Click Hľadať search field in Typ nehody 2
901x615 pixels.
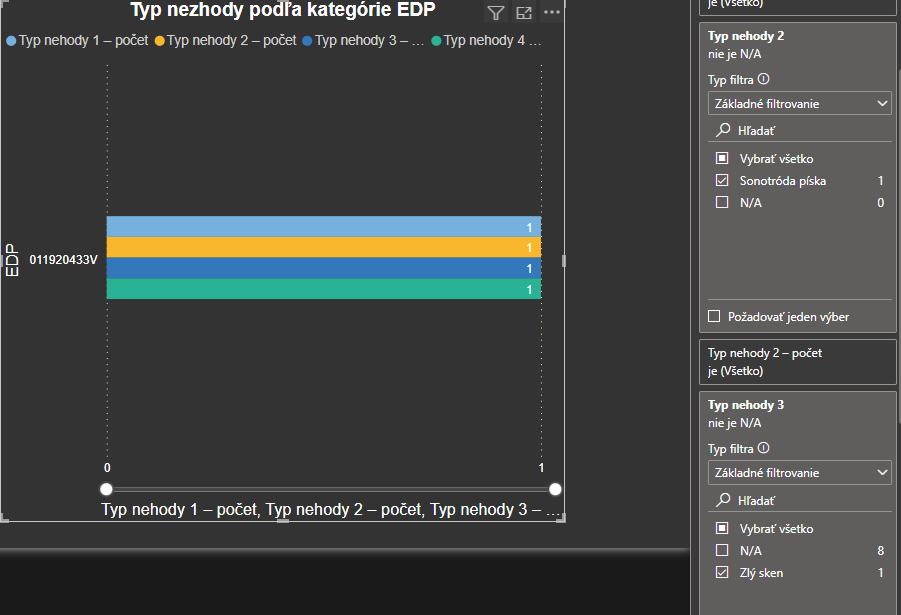(799, 130)
